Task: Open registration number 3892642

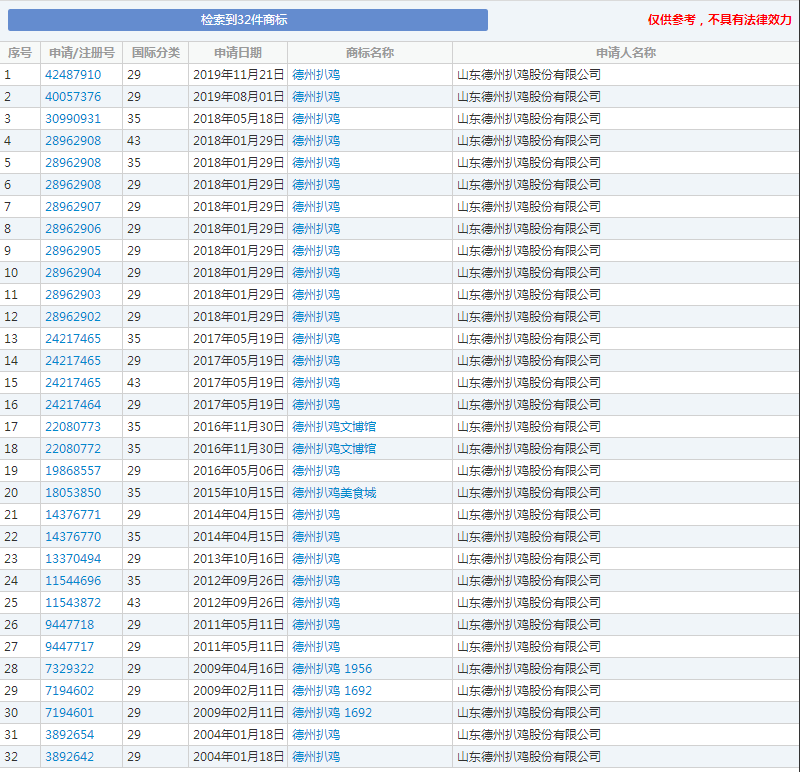Action: click(70, 757)
